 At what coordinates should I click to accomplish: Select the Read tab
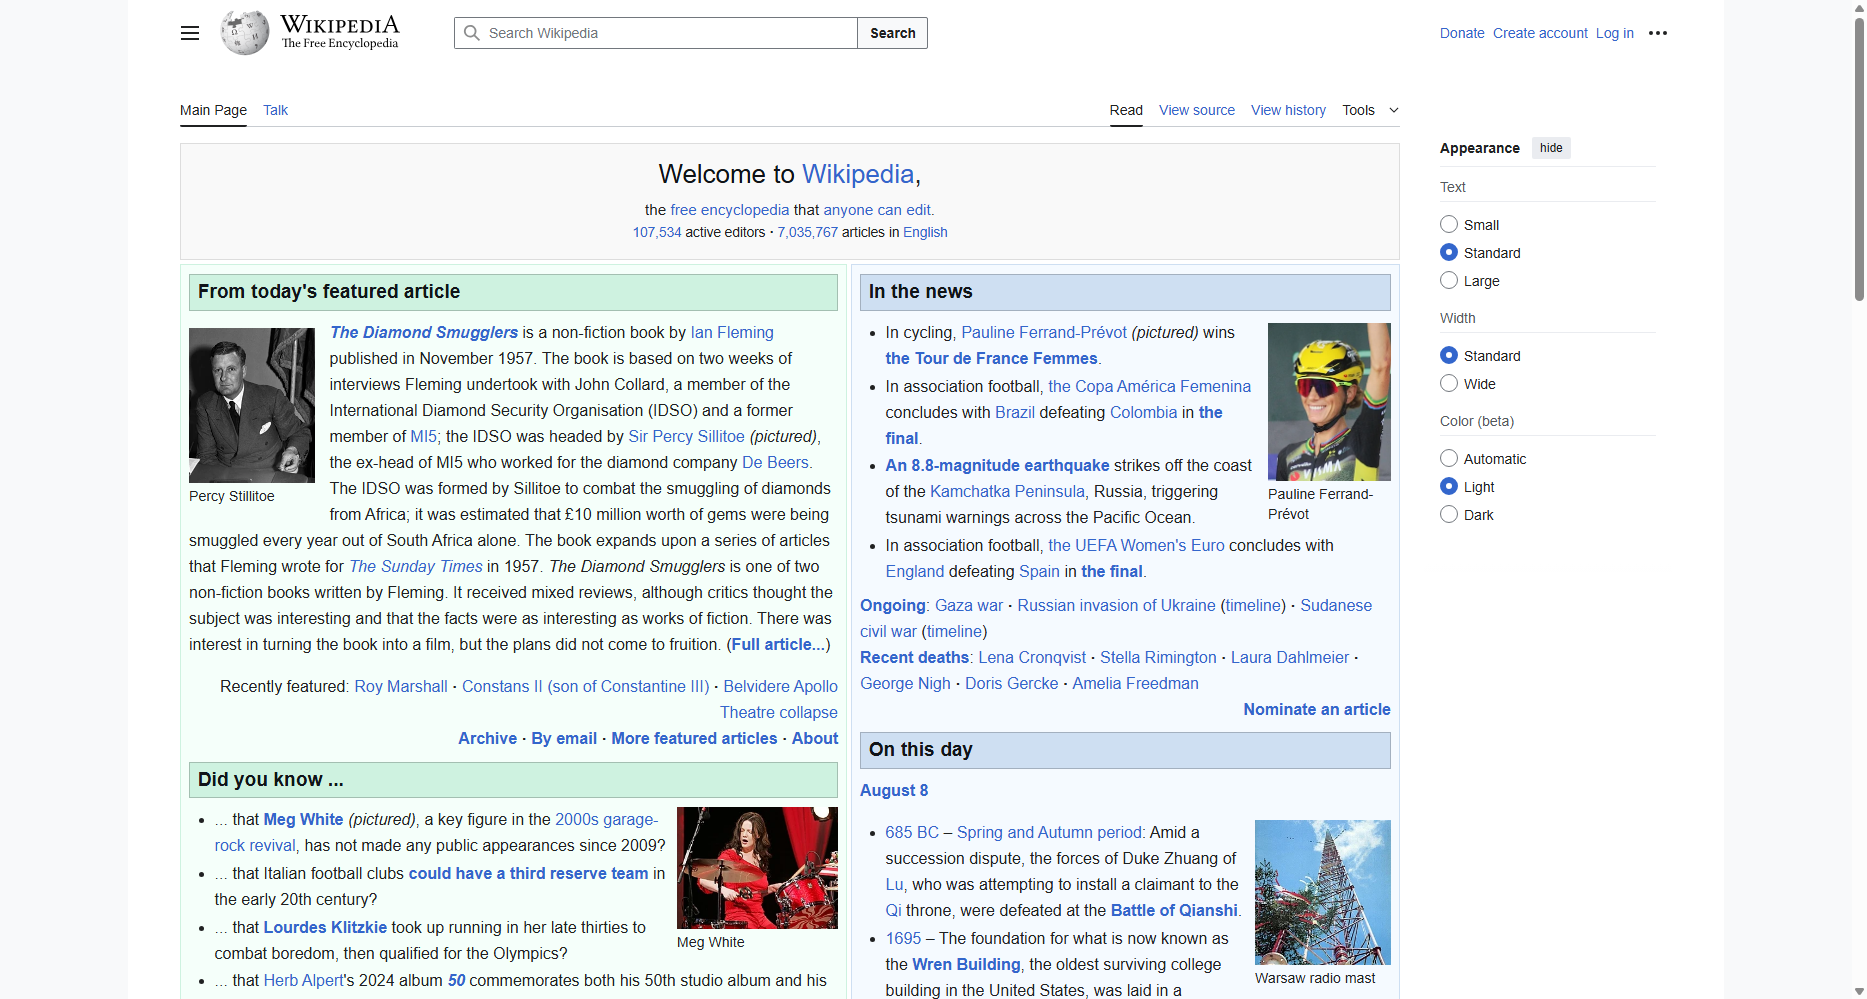click(1126, 110)
